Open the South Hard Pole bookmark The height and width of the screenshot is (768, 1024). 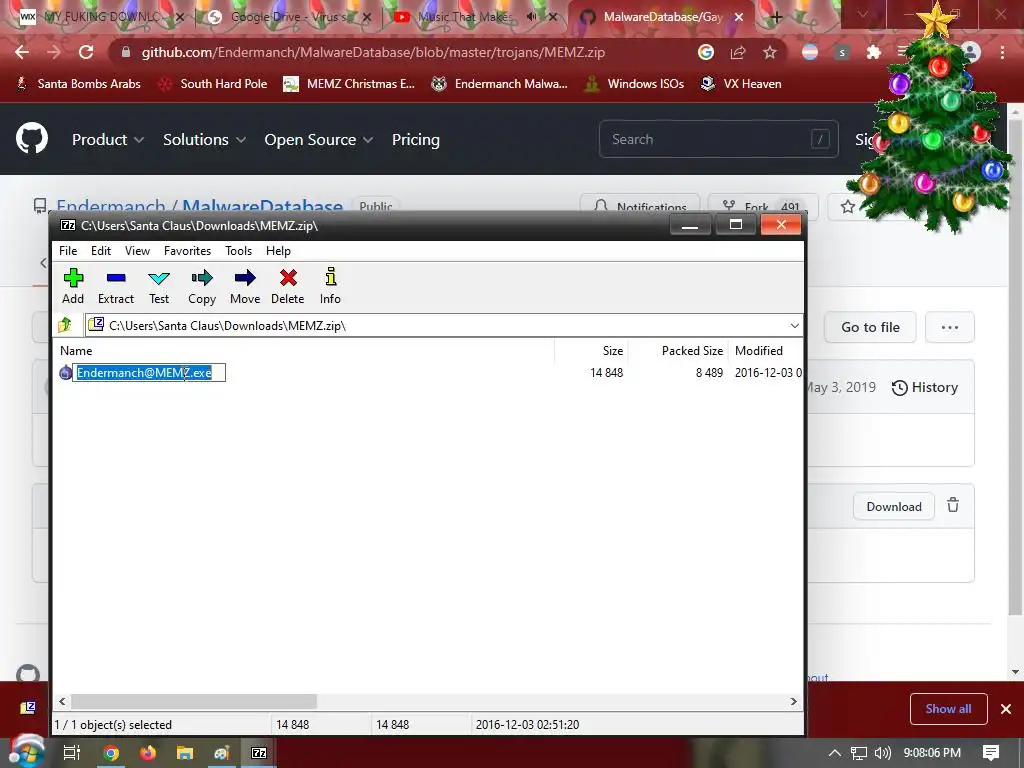click(213, 84)
